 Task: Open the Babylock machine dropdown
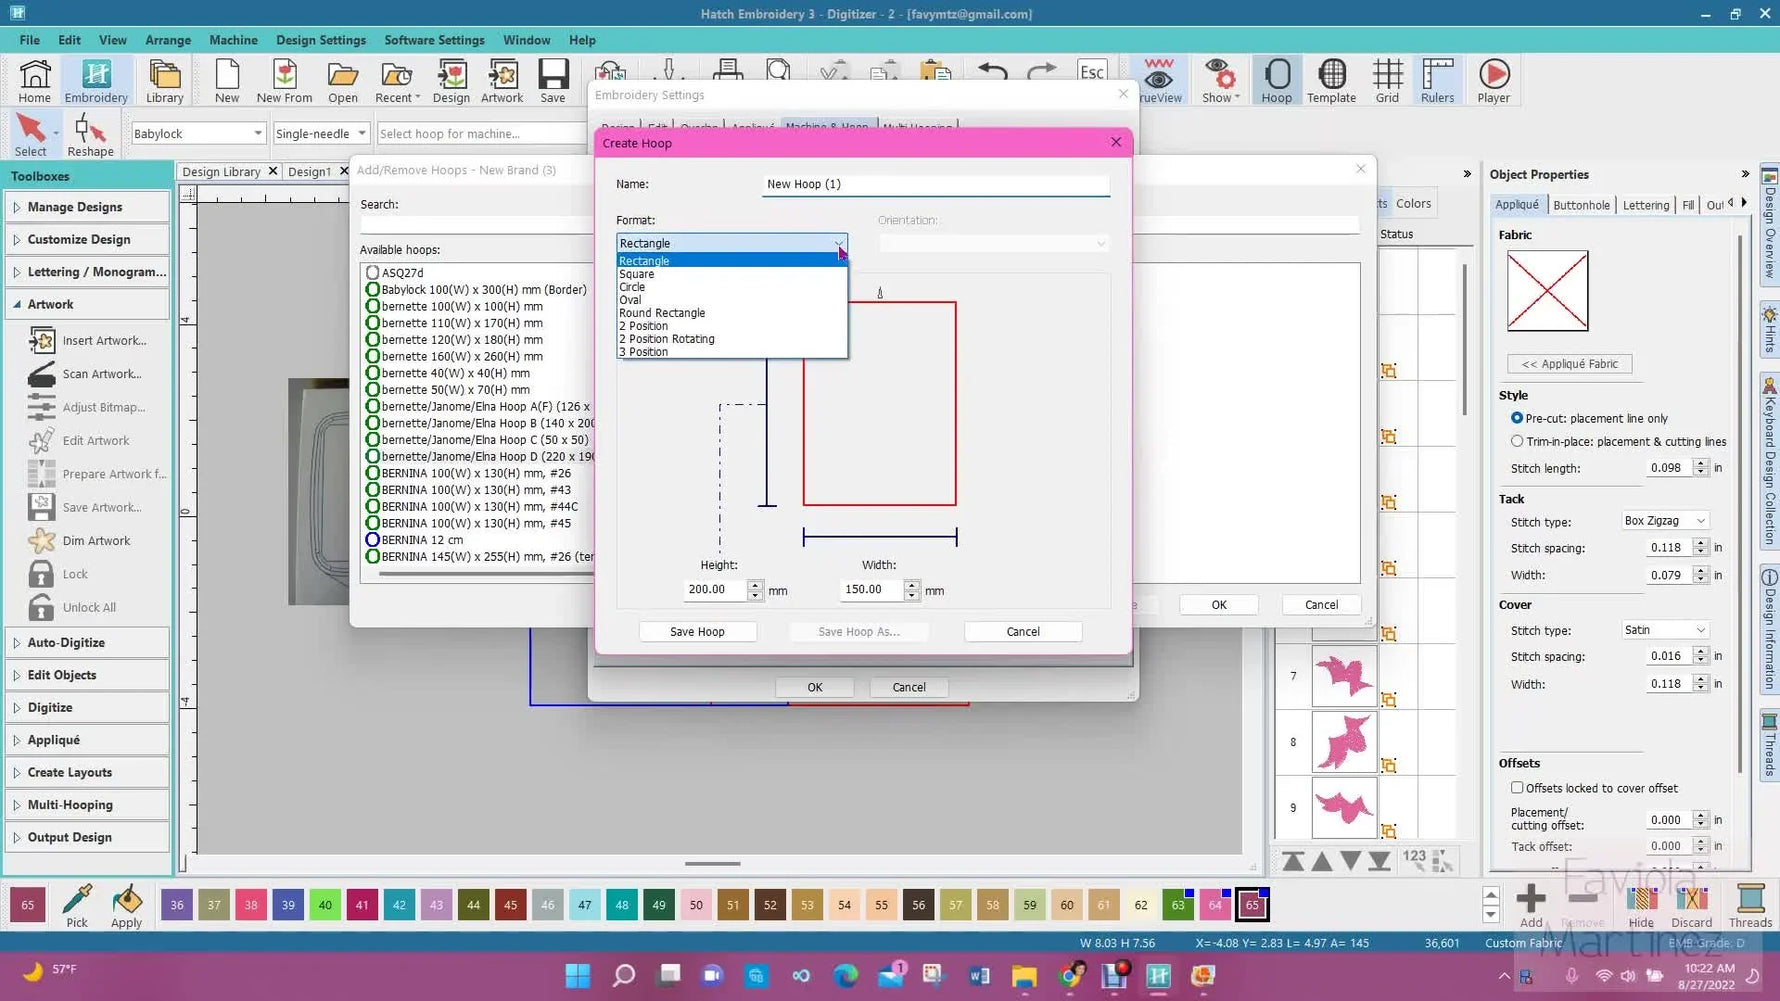[257, 132]
